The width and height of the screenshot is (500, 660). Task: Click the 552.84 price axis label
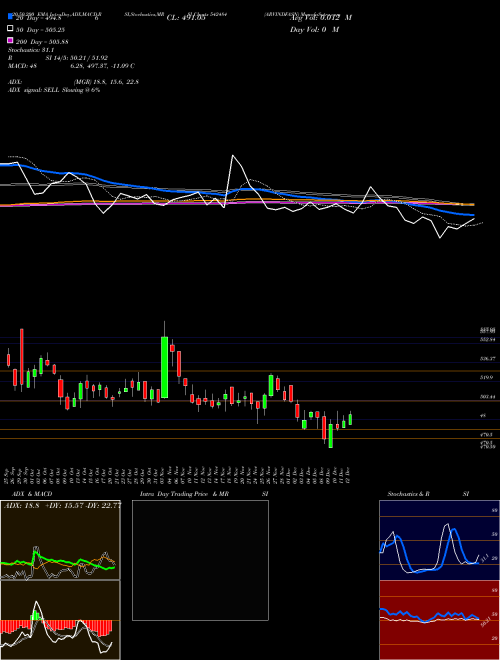[487, 339]
